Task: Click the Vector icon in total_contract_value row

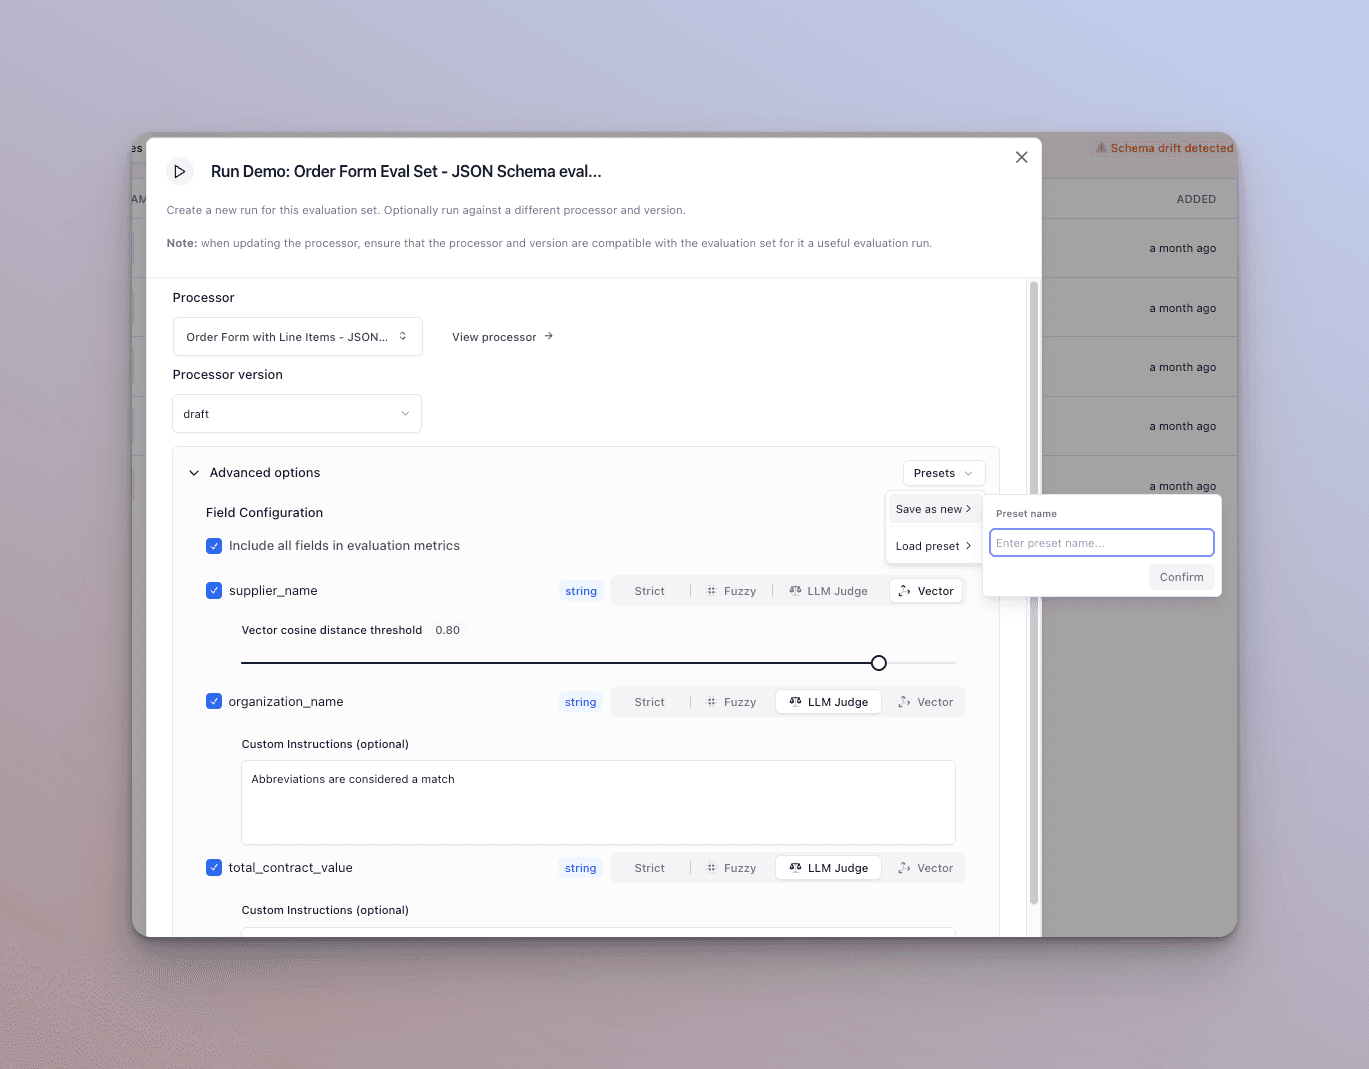Action: [904, 868]
